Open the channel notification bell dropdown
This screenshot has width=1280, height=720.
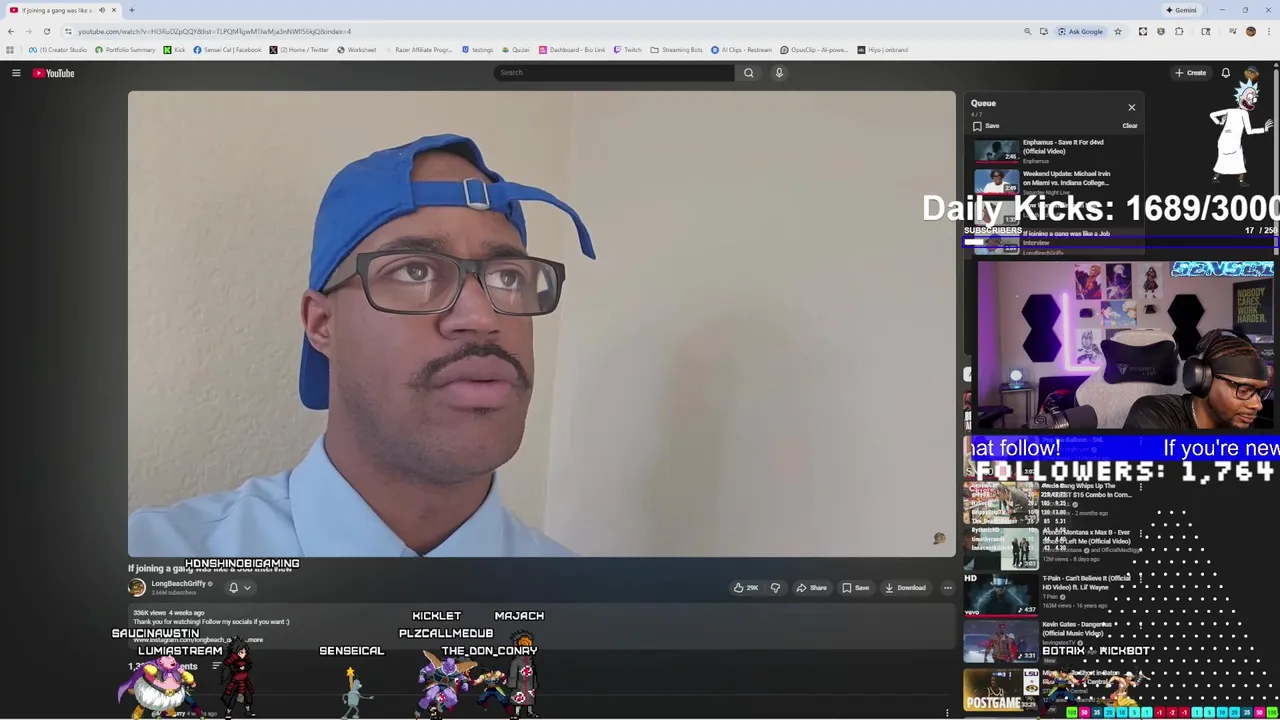click(239, 588)
